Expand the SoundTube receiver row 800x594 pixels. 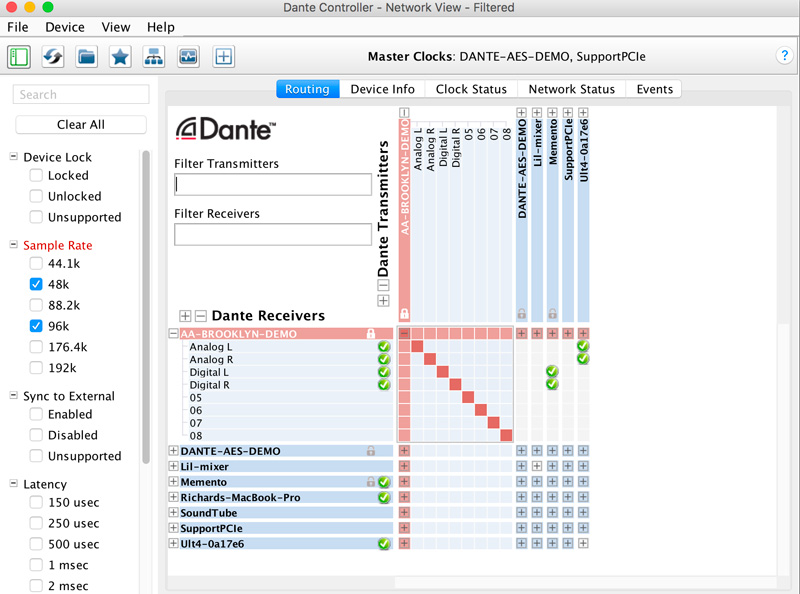point(173,513)
